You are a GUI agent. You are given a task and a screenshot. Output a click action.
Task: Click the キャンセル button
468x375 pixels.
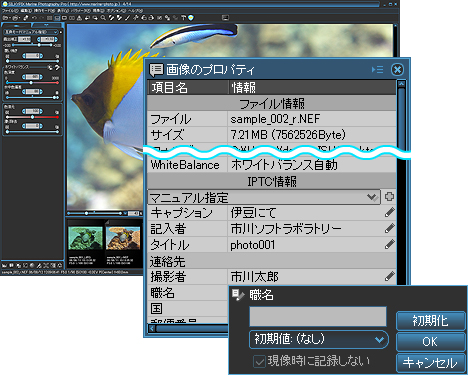coord(430,363)
